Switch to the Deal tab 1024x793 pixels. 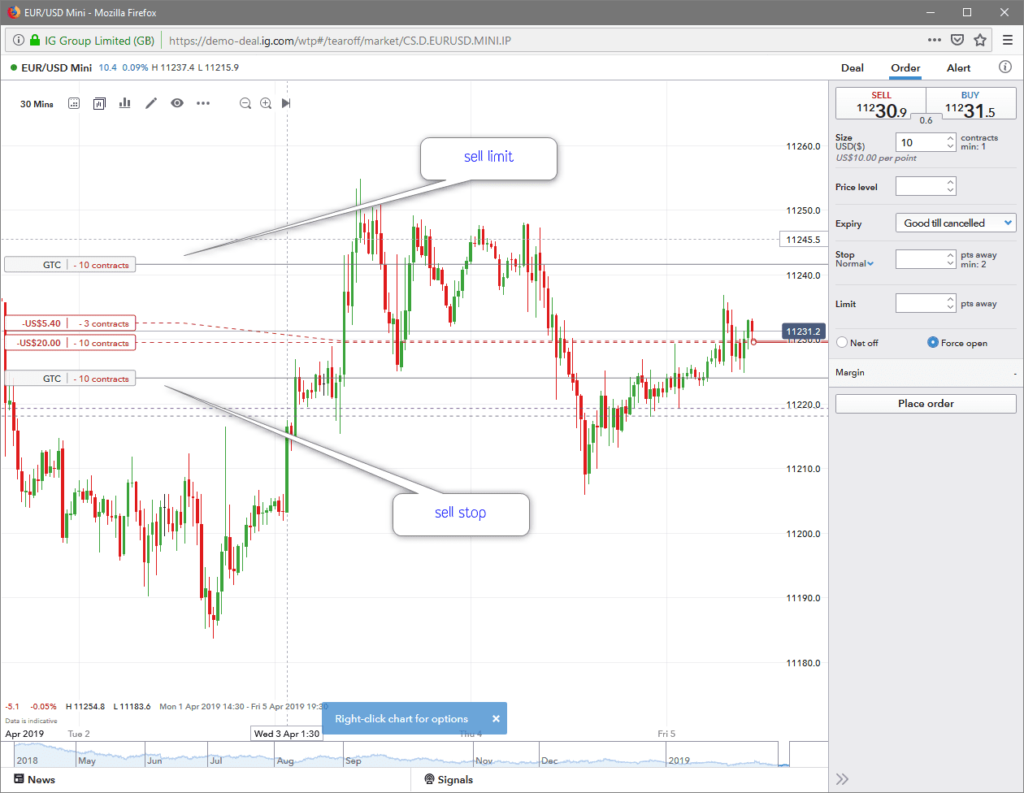click(852, 68)
